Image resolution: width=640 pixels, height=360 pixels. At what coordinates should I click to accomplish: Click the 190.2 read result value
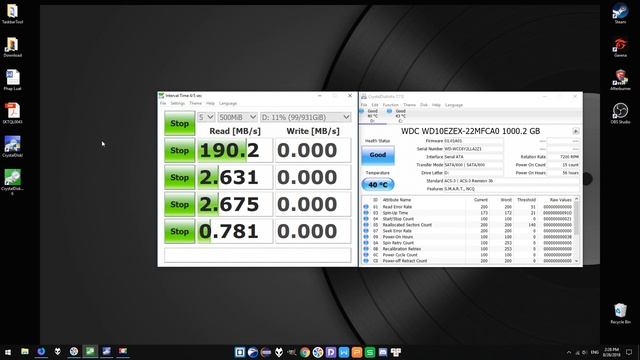[235, 150]
